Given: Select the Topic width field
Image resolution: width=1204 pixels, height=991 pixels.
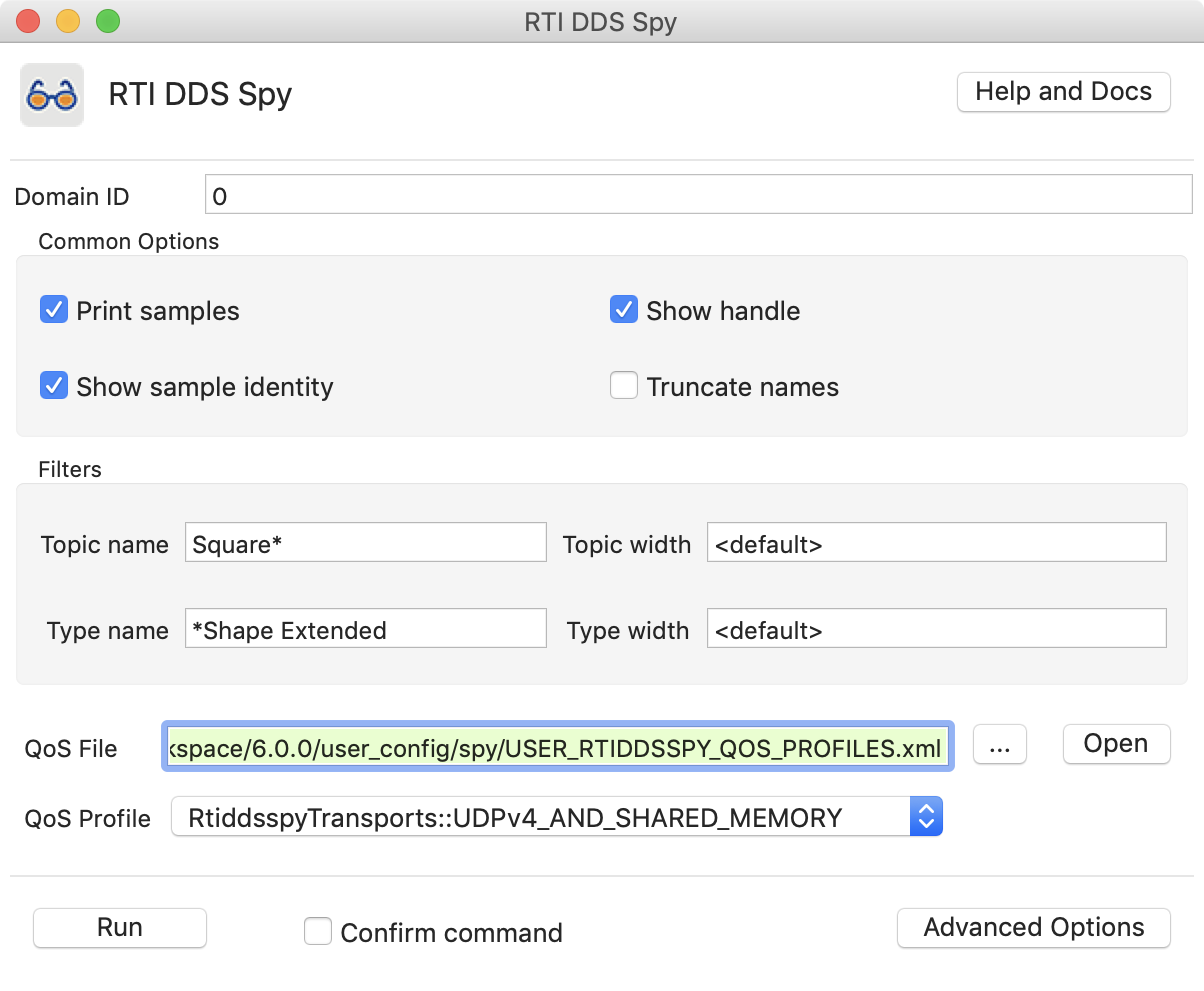Looking at the screenshot, I should [x=937, y=542].
